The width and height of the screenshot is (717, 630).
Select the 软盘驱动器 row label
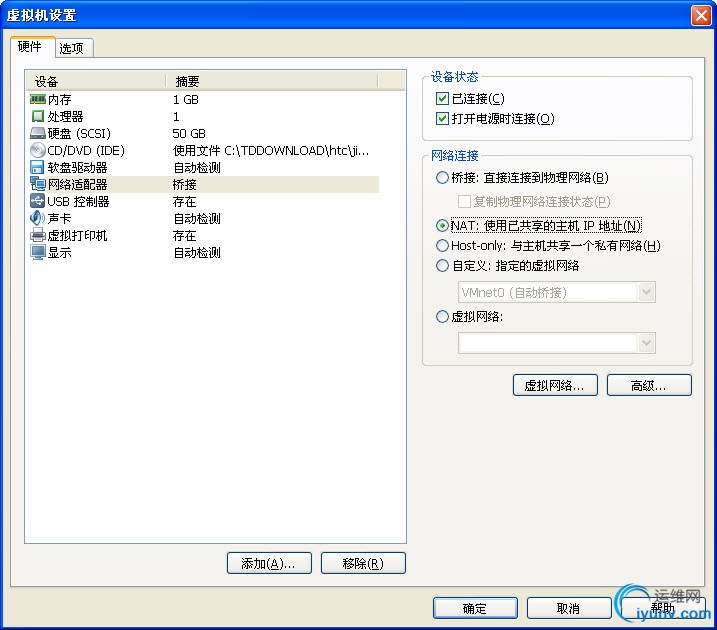coord(77,167)
